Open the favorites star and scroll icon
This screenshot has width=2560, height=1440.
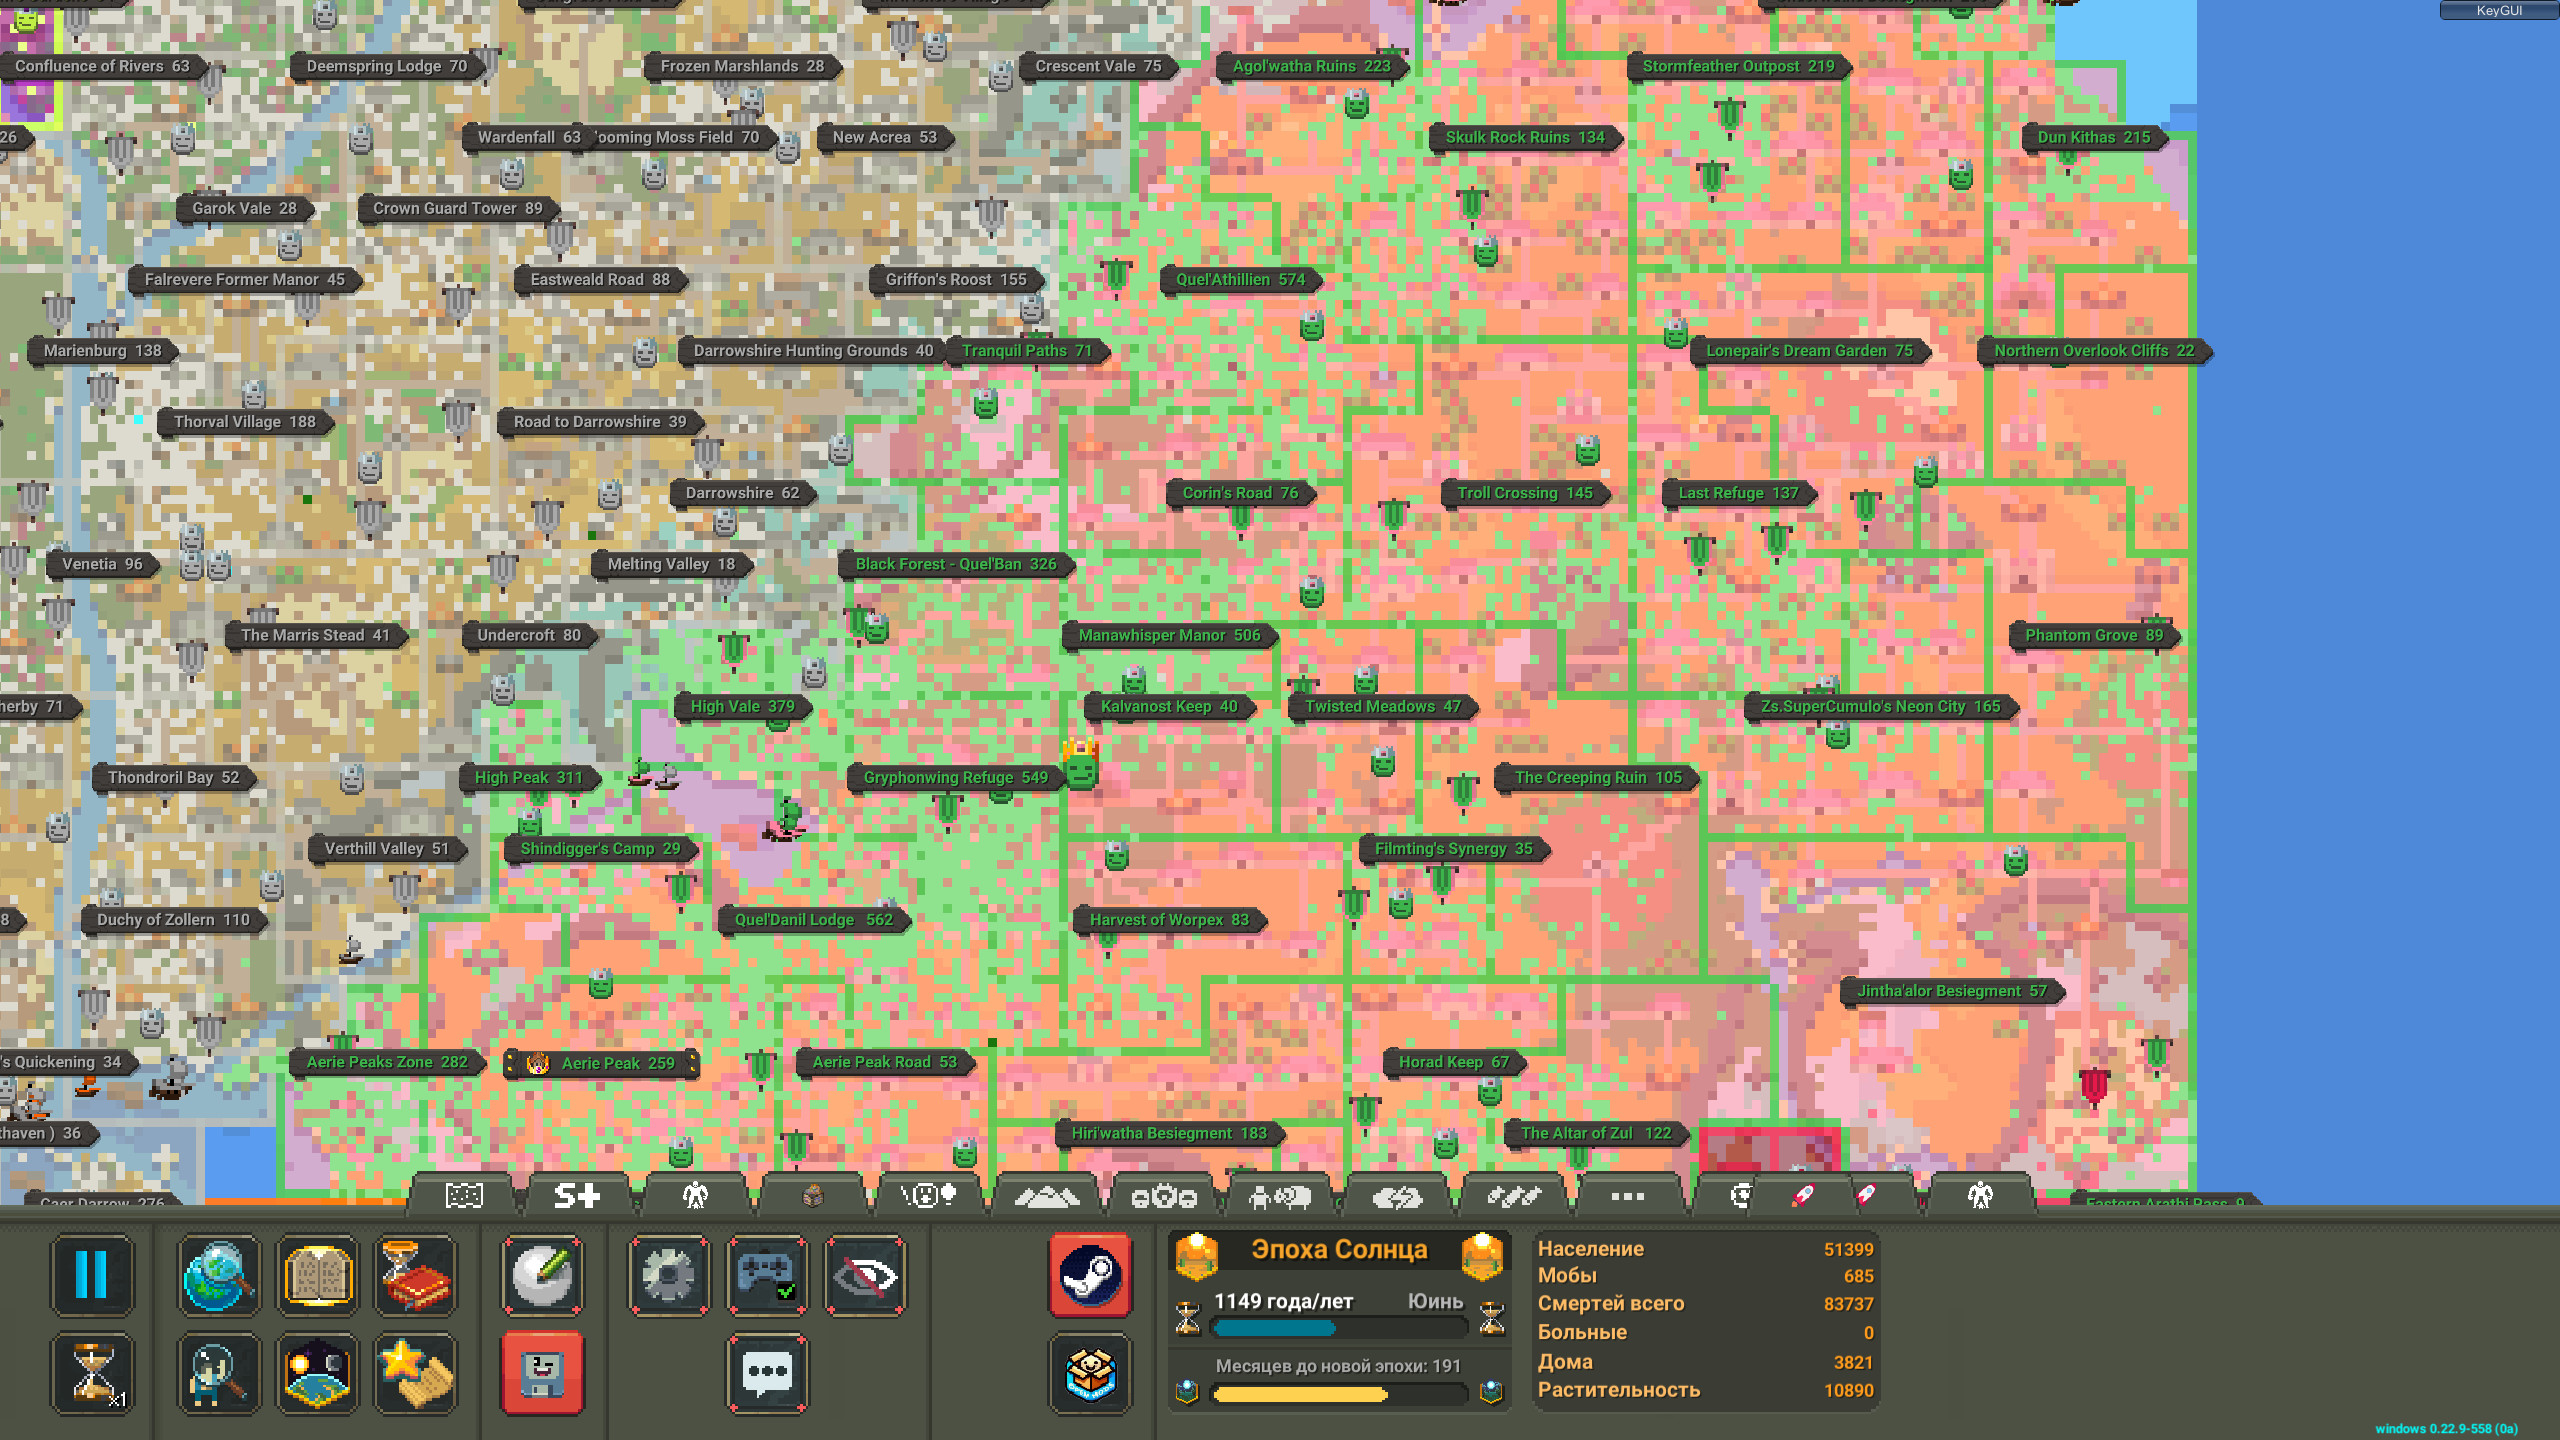point(415,1373)
